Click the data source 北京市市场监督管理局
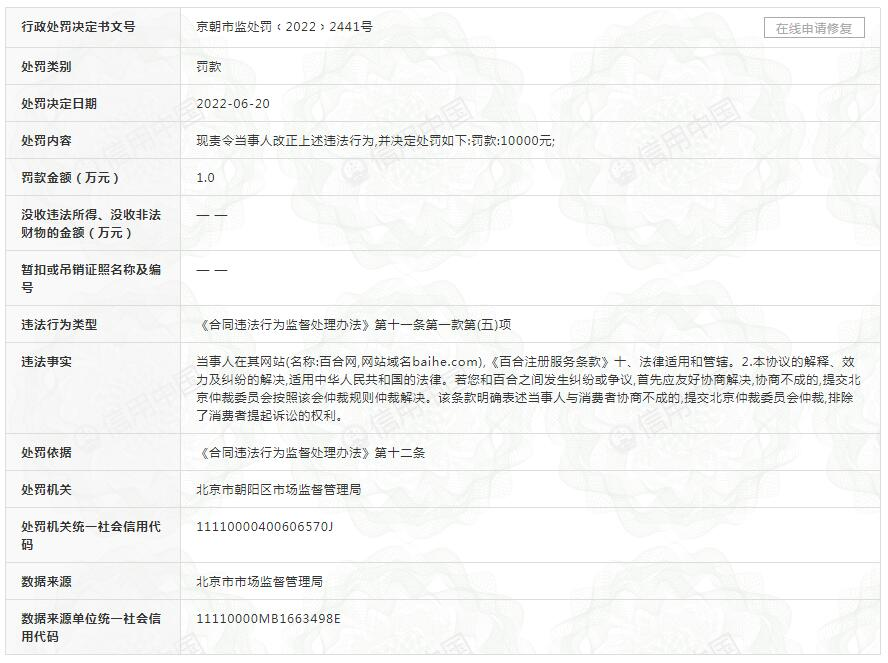888x663 pixels. pyautogui.click(x=259, y=581)
